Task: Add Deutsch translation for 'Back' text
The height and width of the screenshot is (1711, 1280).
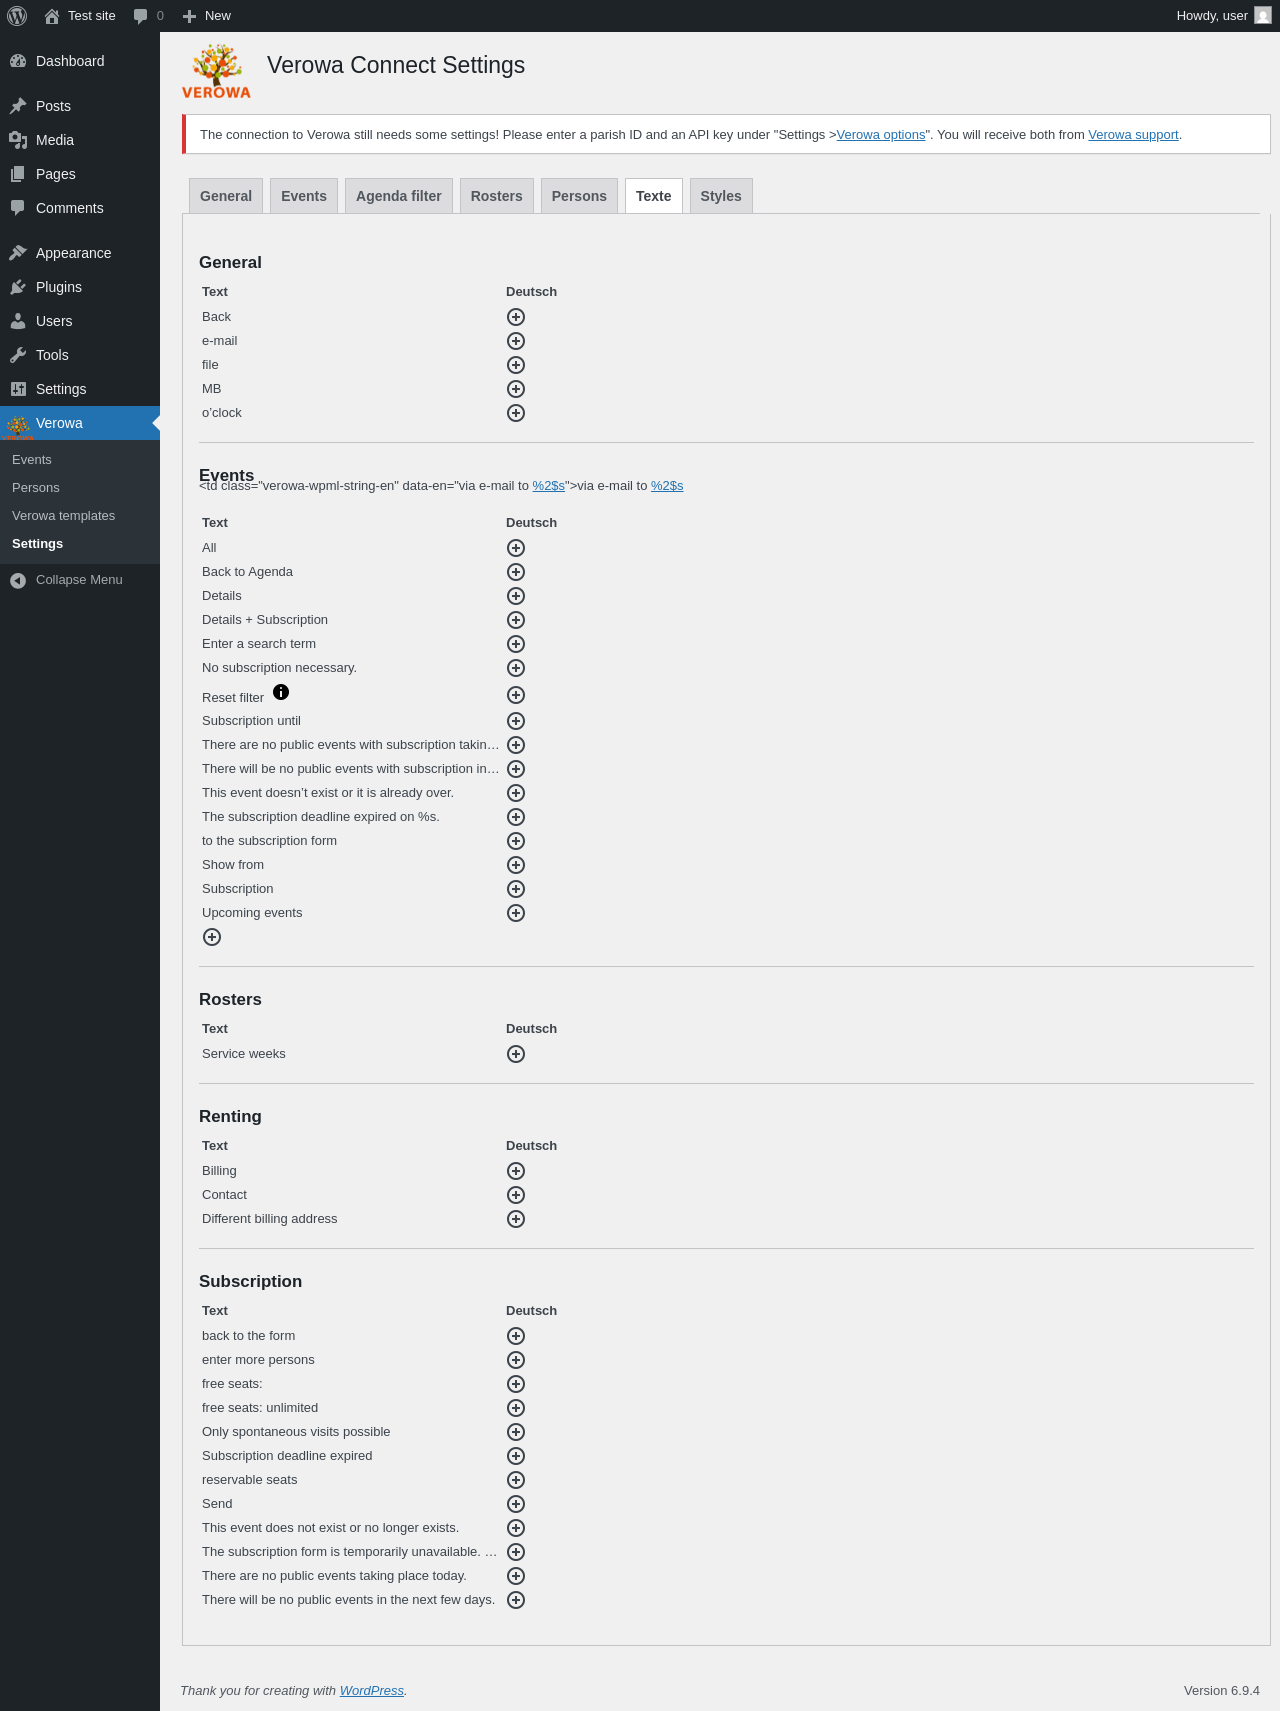Action: (x=516, y=317)
